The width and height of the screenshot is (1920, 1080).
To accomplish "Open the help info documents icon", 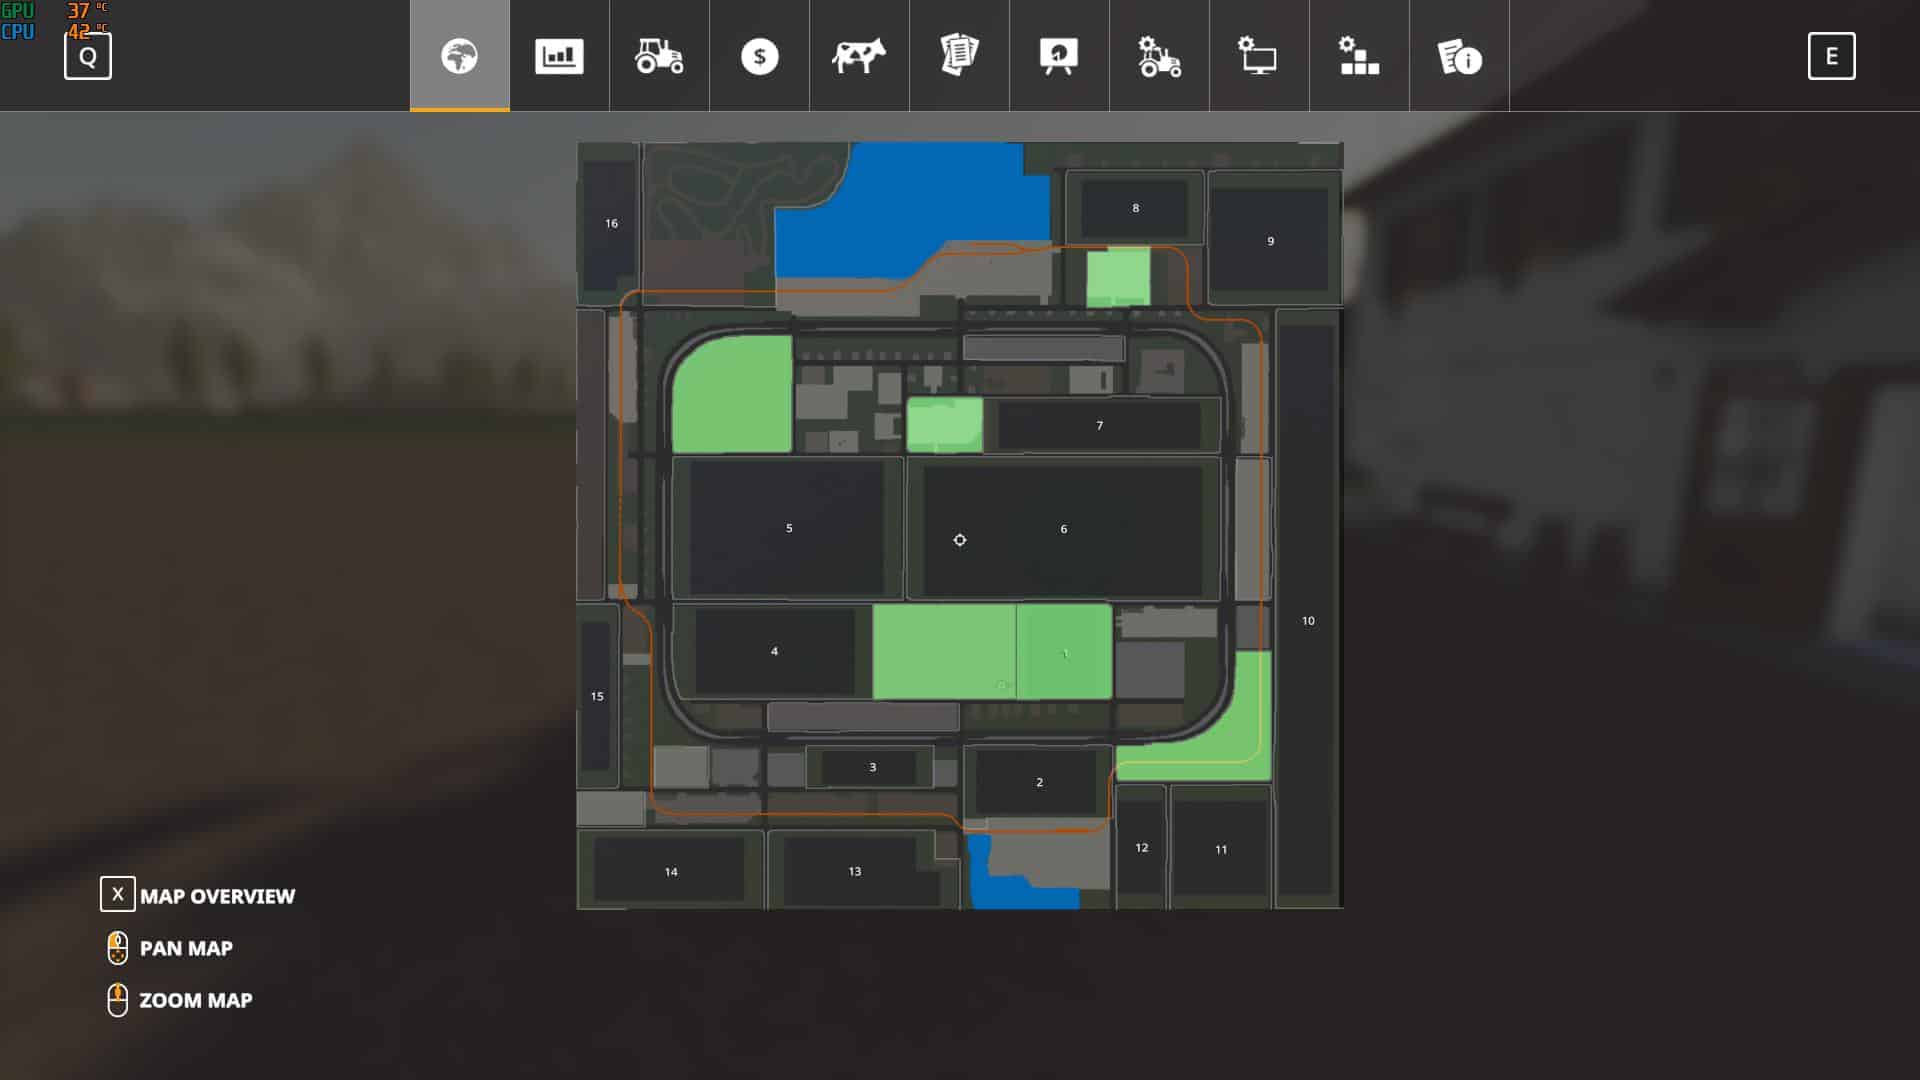I will (x=1459, y=56).
